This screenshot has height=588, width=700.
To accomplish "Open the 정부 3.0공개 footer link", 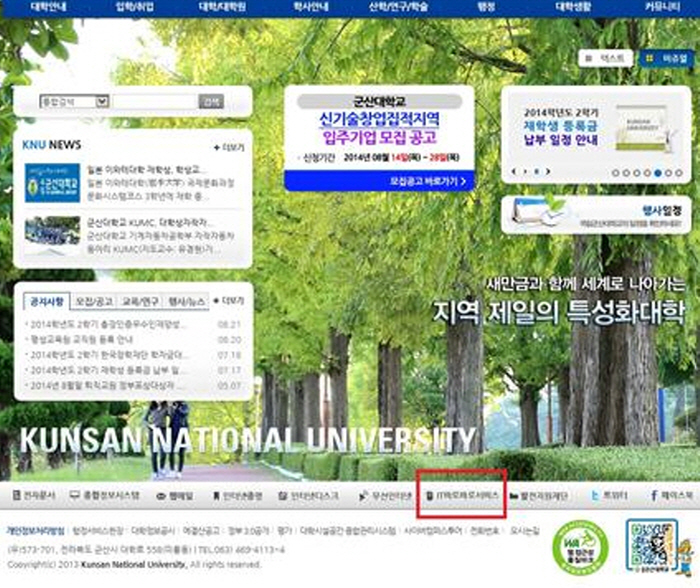I will click(248, 530).
